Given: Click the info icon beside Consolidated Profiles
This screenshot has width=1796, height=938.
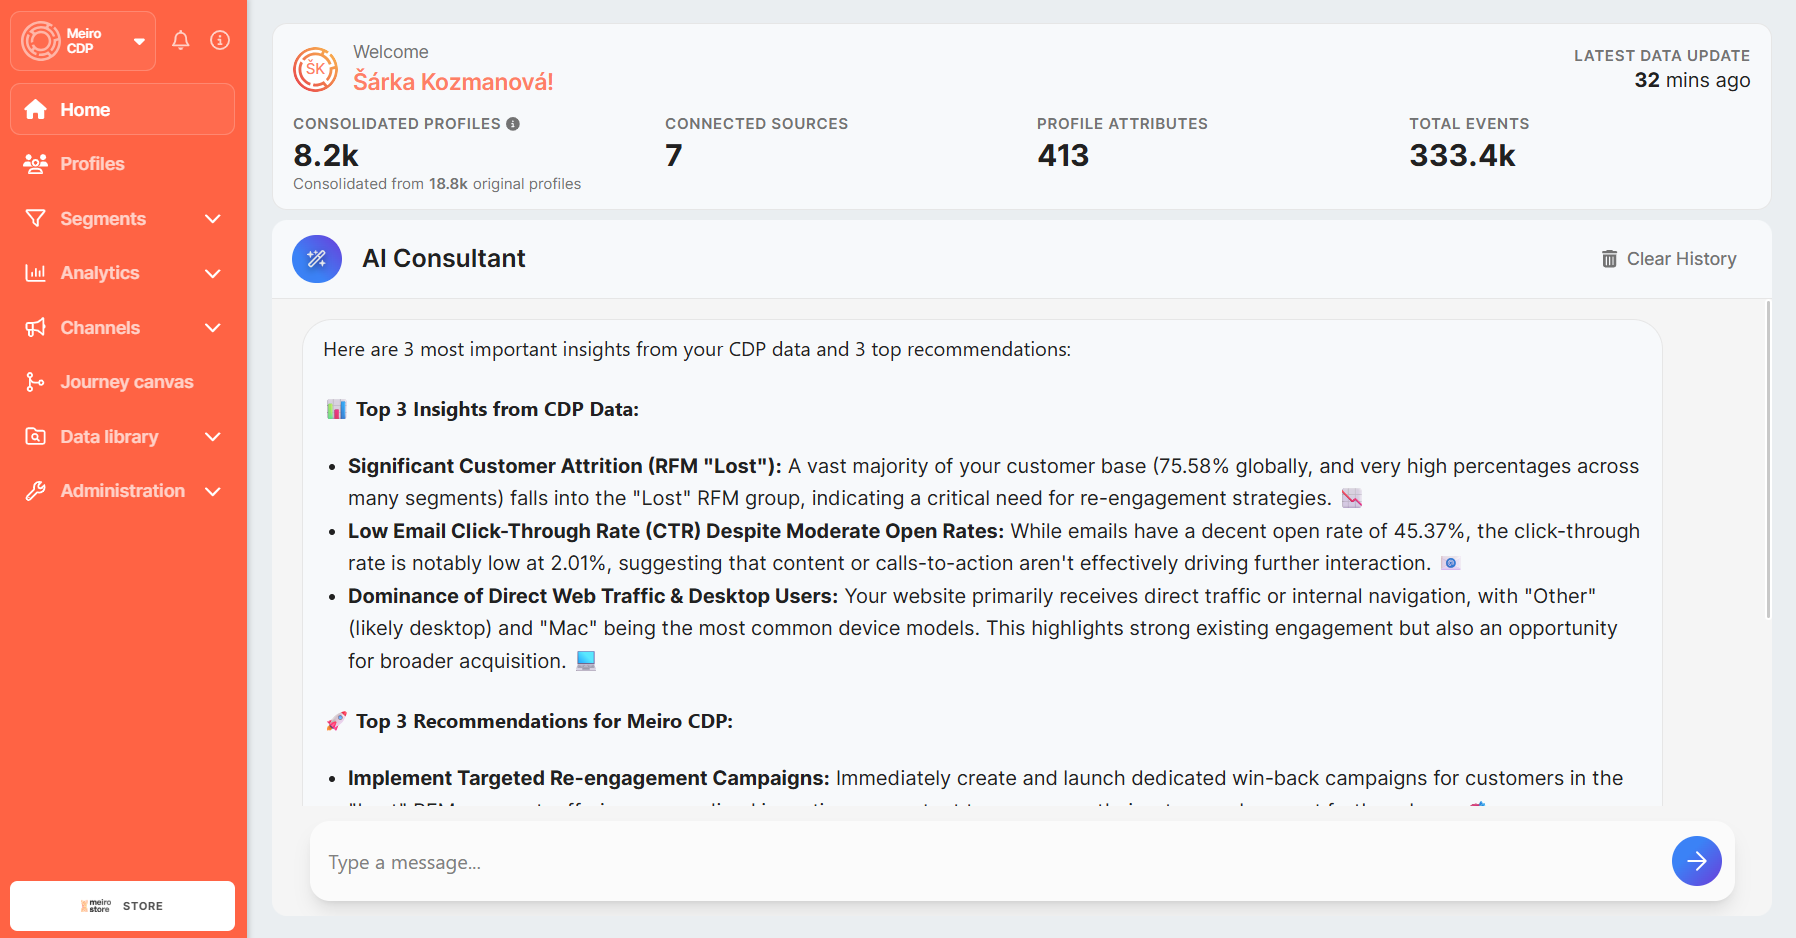Looking at the screenshot, I should [x=513, y=124].
